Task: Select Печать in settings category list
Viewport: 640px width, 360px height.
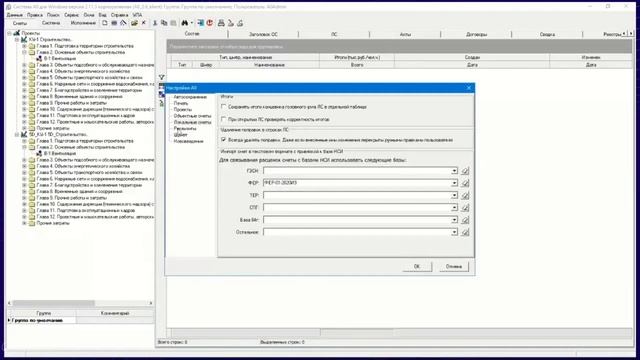Action: pos(181,103)
